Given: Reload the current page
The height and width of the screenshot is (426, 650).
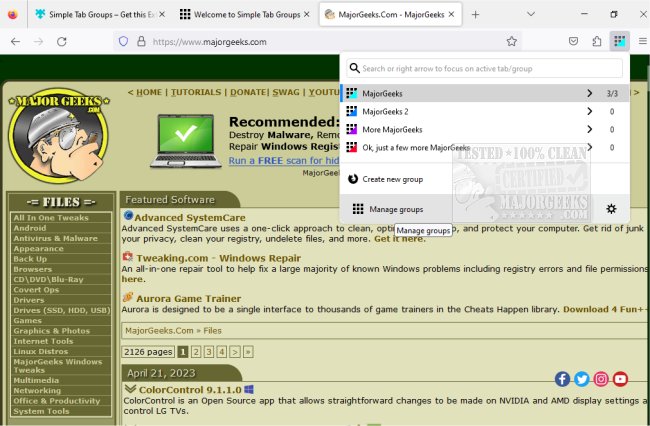Looking at the screenshot, I should tap(62, 41).
